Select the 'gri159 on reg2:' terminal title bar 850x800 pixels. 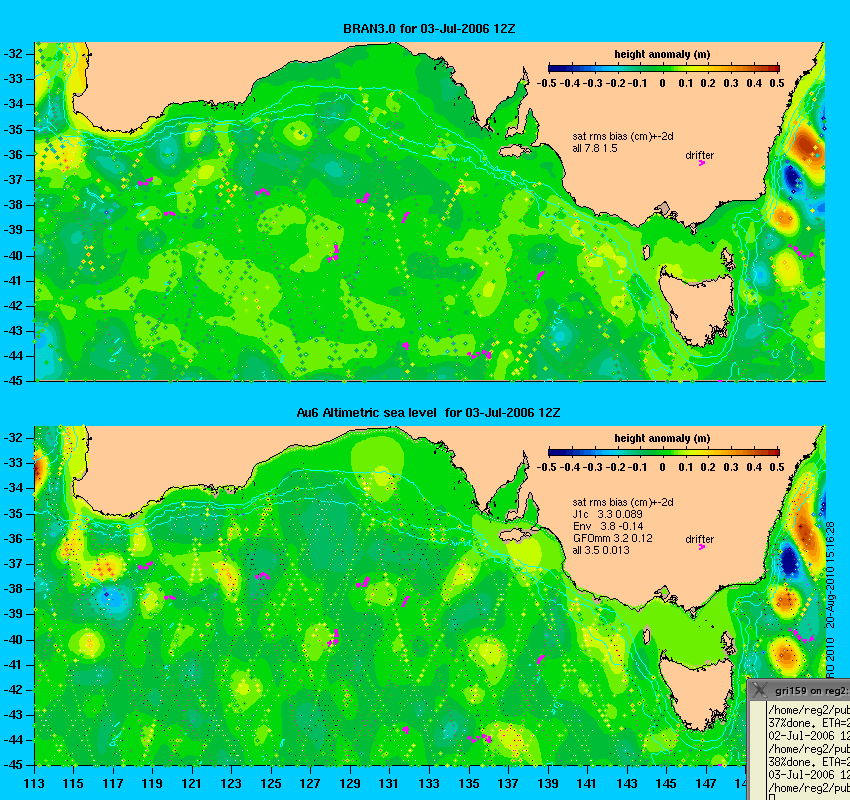[x=799, y=691]
